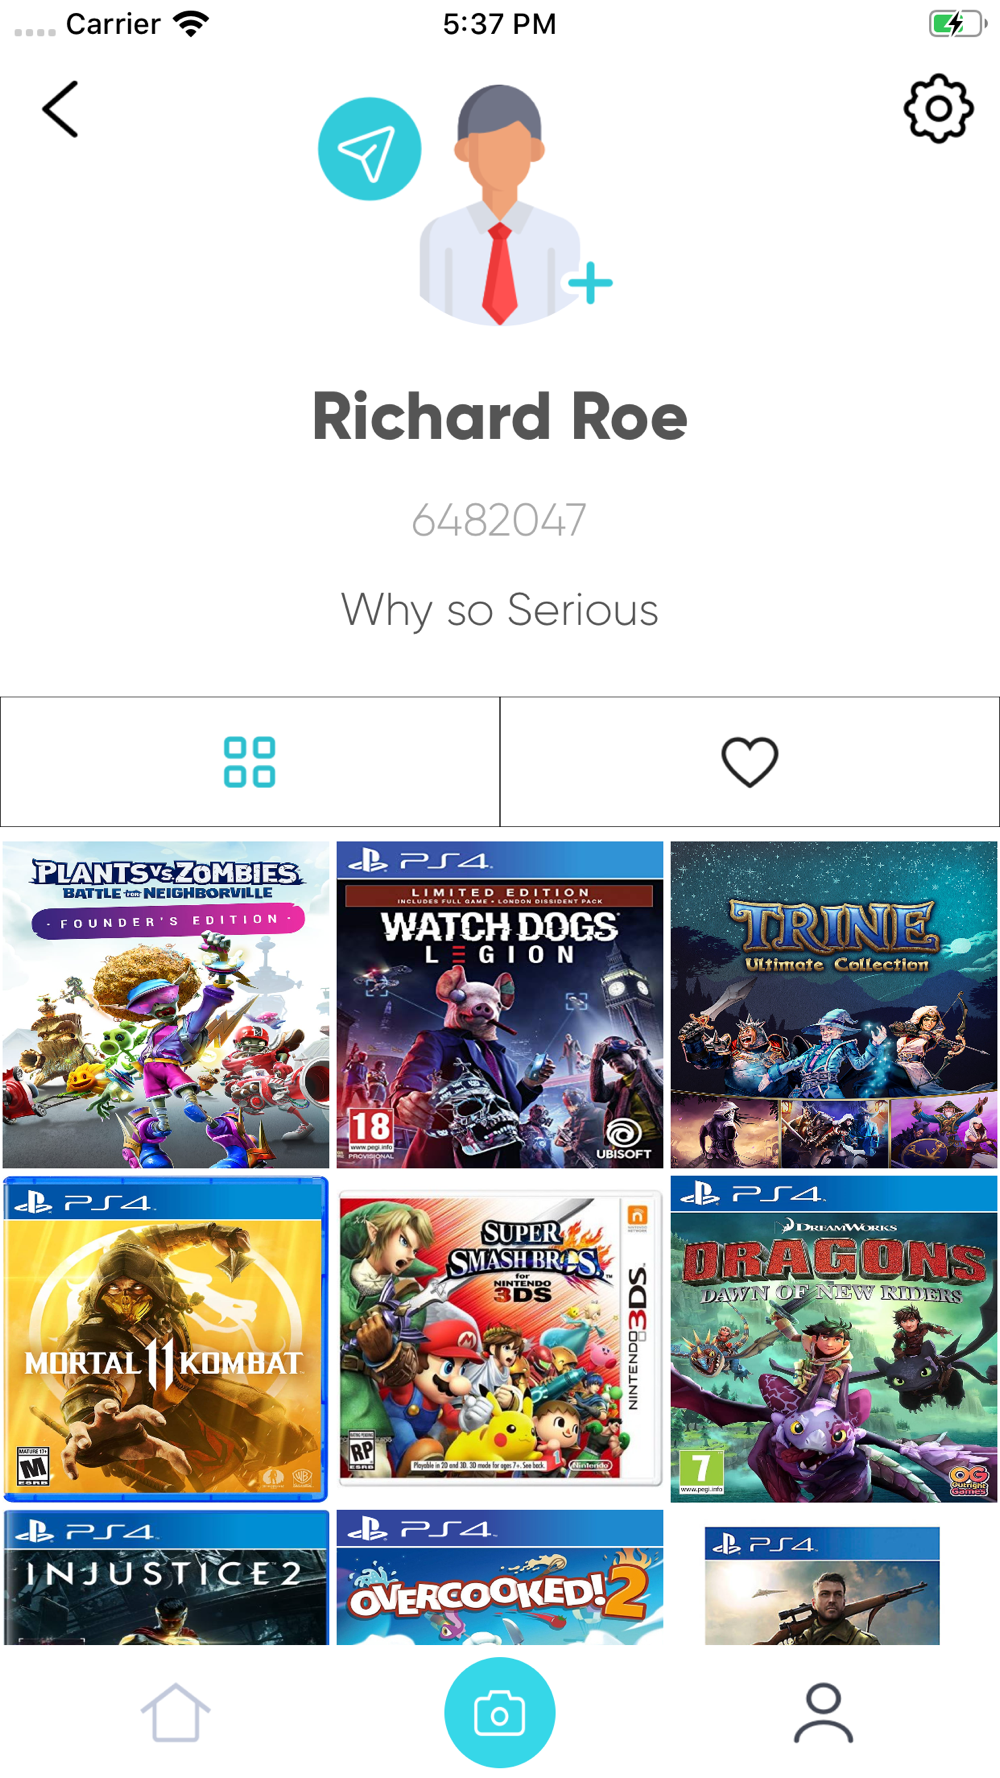Switch to grid collection tab
Viewport: 1000px width, 1778px height.
tap(250, 762)
